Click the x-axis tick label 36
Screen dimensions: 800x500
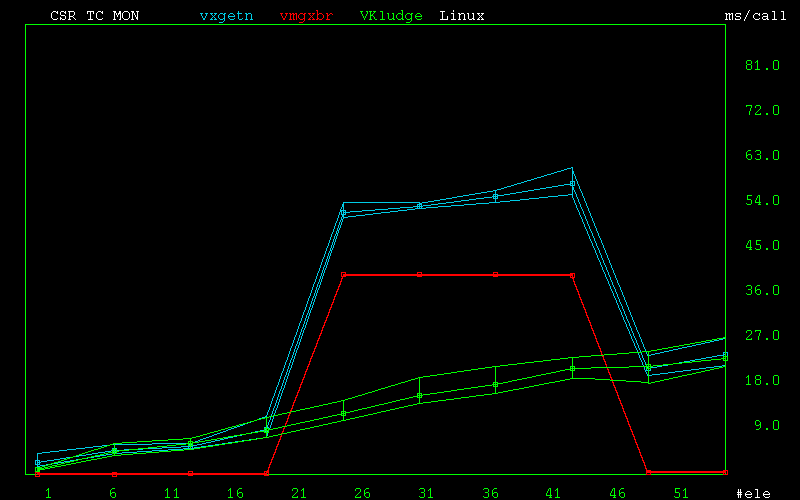point(490,493)
